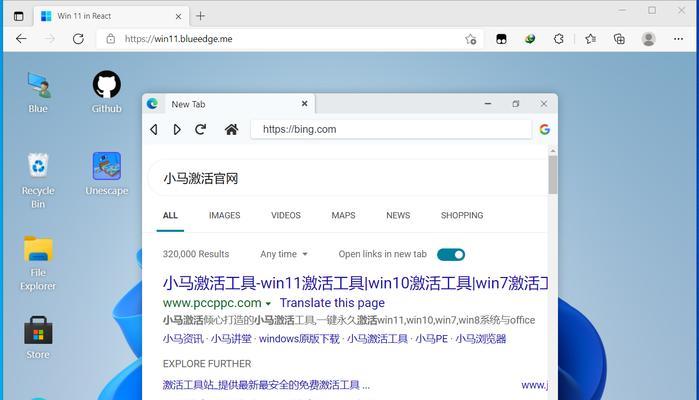
Task: Select the ALL search tab
Action: pyautogui.click(x=170, y=215)
